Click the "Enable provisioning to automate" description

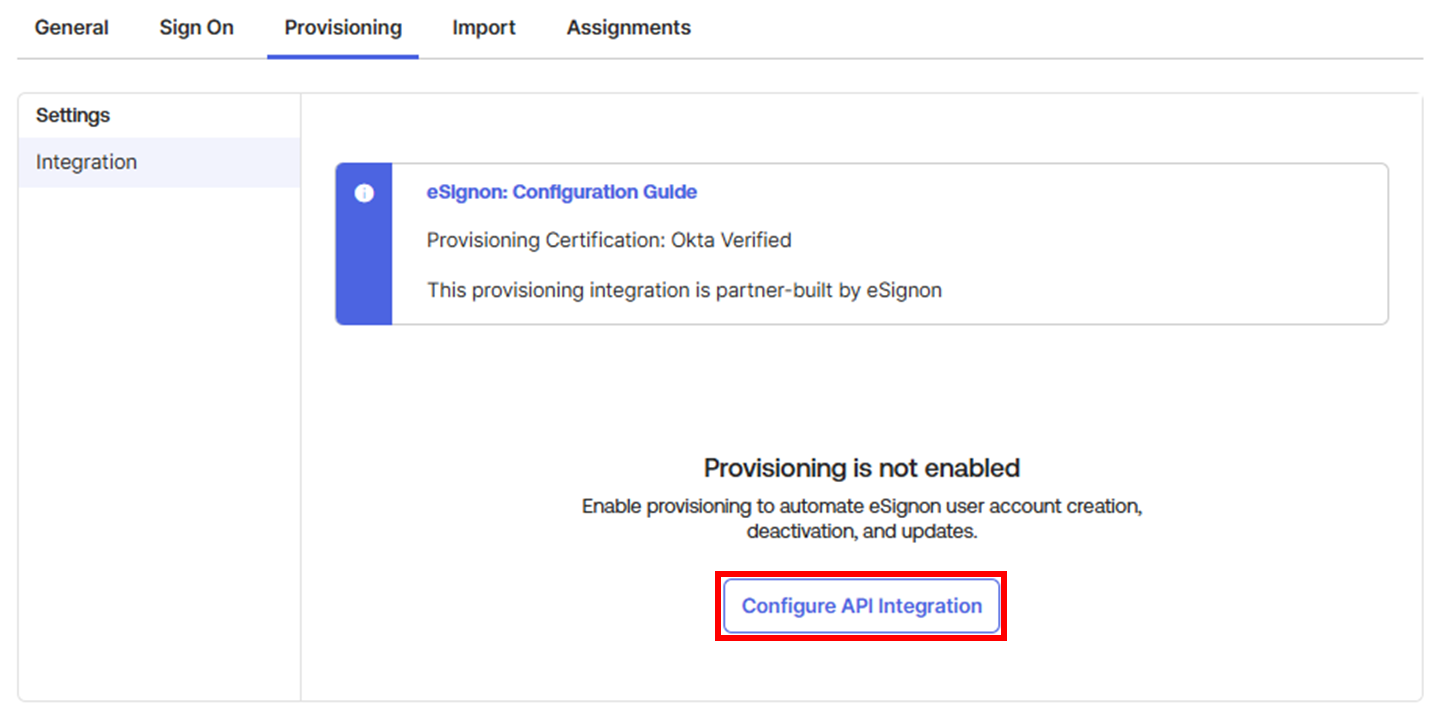pos(862,519)
